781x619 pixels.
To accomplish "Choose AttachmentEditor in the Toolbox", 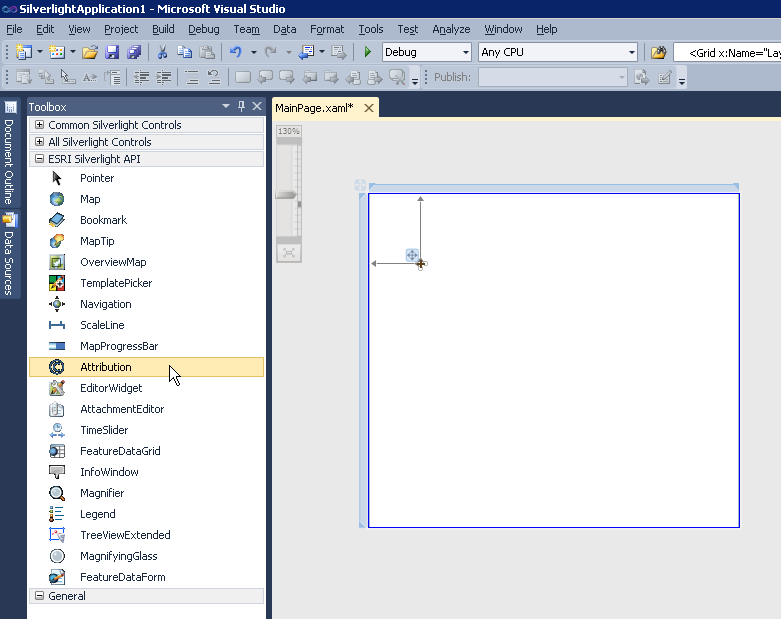I will (146, 409).
